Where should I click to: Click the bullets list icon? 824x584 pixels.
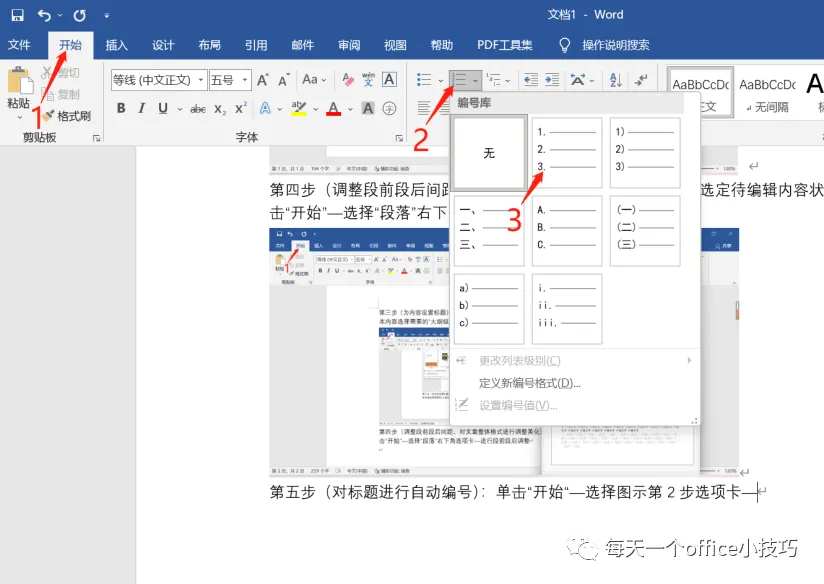pos(424,80)
